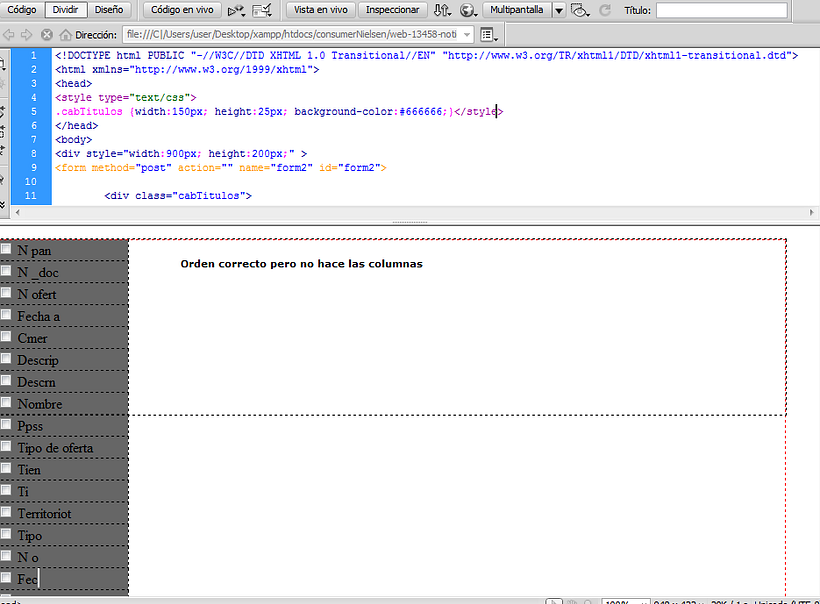This screenshot has height=604, width=820.
Task: Check the 'N _doc' checkbox
Action: pyautogui.click(x=6, y=271)
